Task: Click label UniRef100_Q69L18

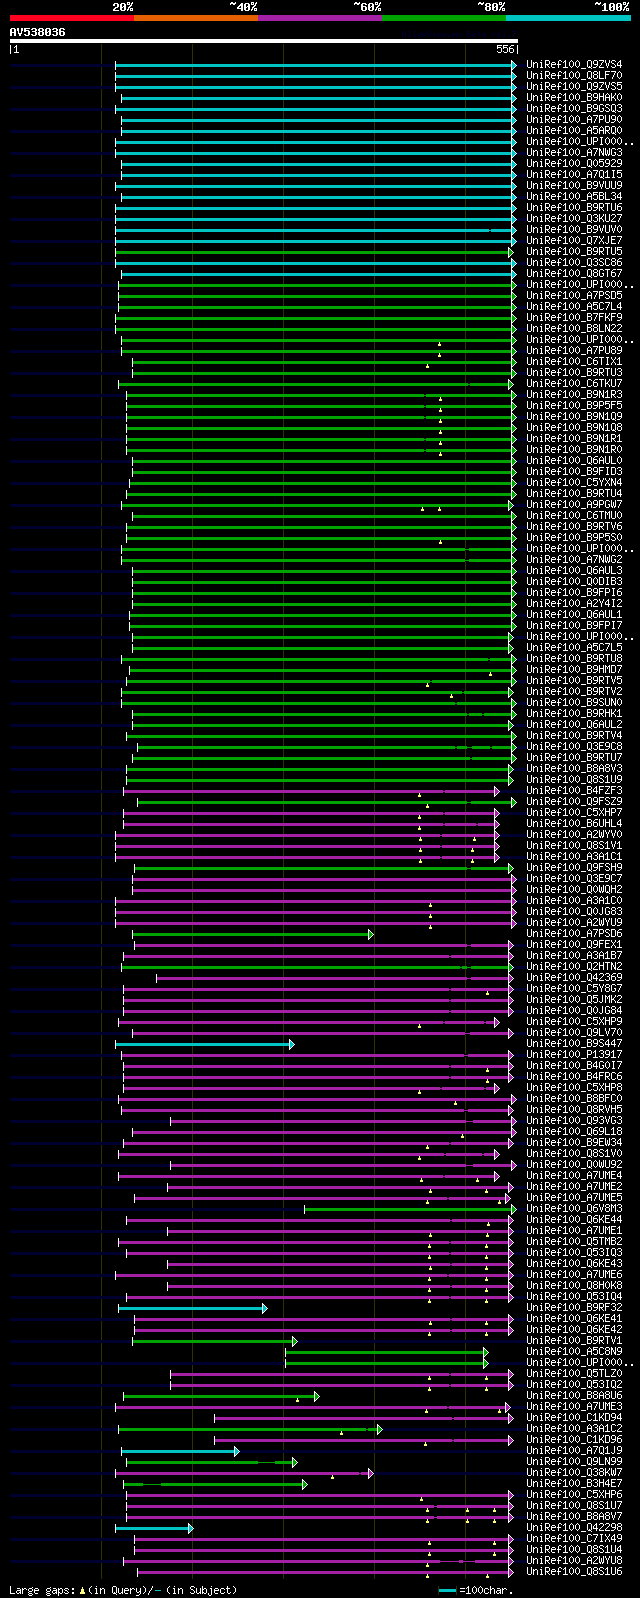Action: [574, 1132]
